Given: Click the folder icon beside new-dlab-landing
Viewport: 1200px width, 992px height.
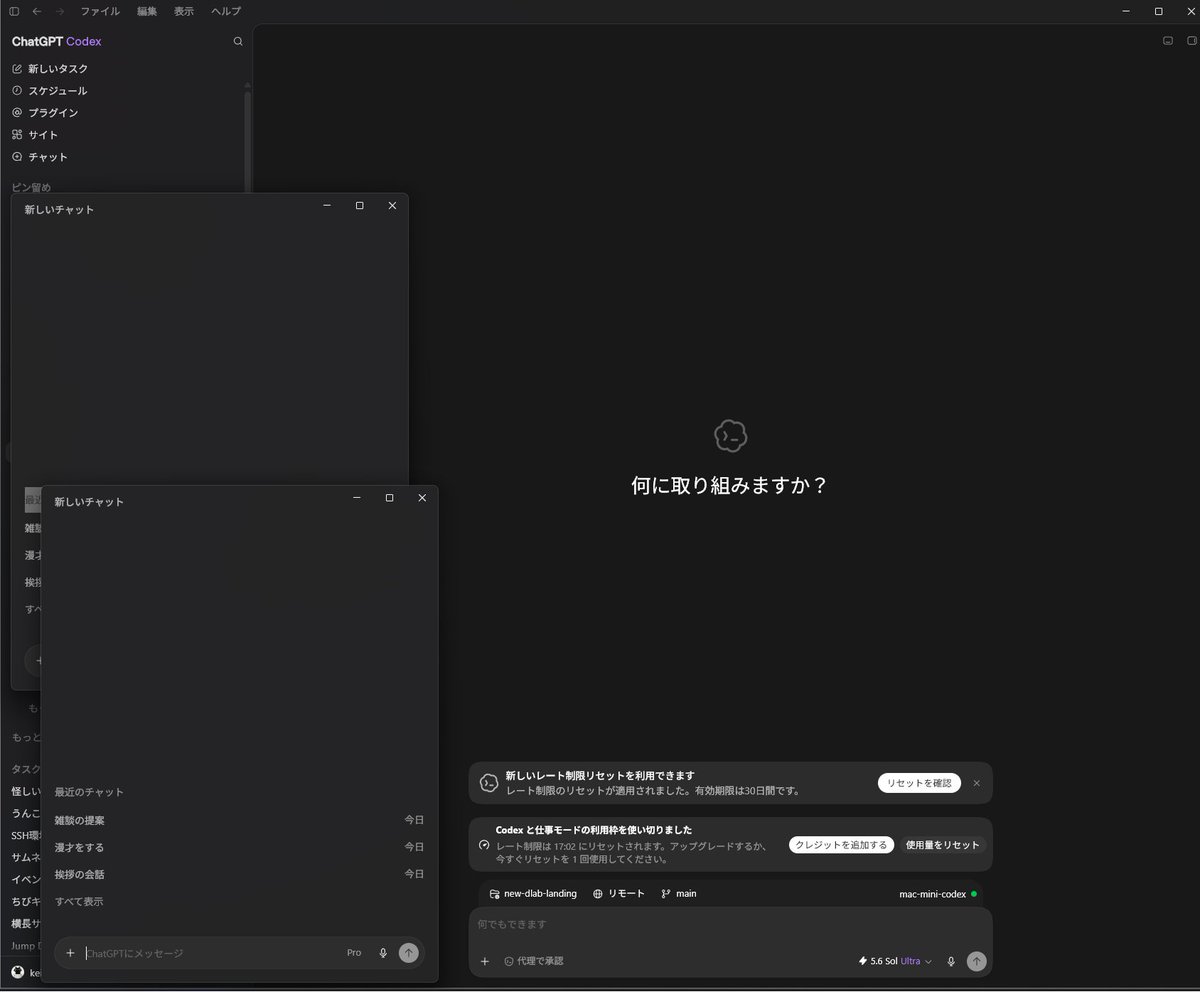Looking at the screenshot, I should point(494,894).
